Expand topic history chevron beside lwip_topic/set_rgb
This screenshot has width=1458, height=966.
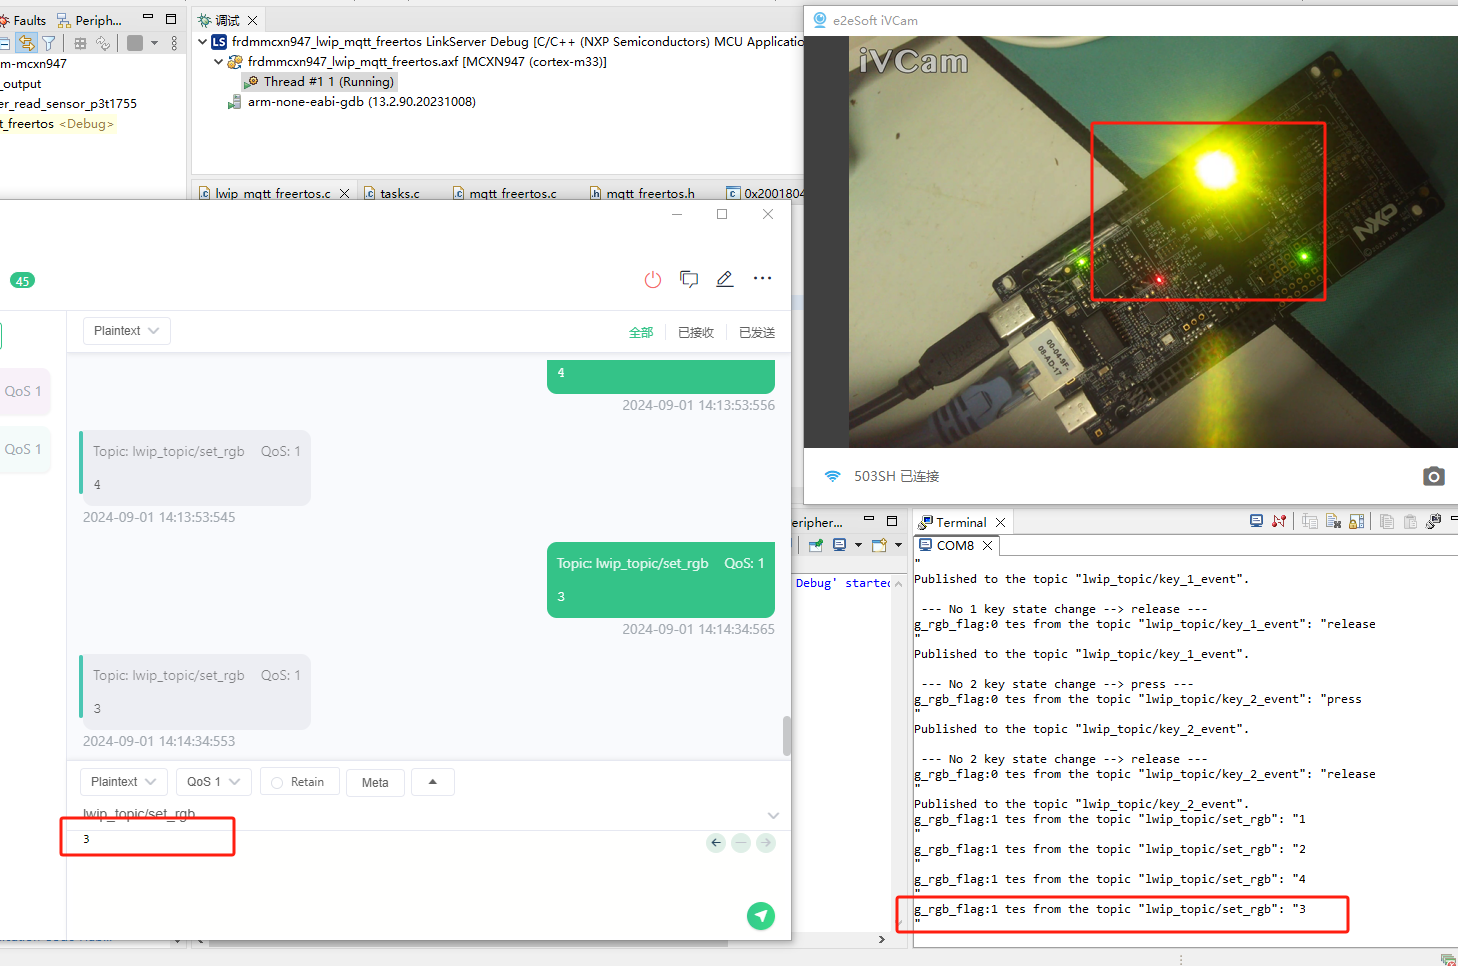pyautogui.click(x=773, y=815)
